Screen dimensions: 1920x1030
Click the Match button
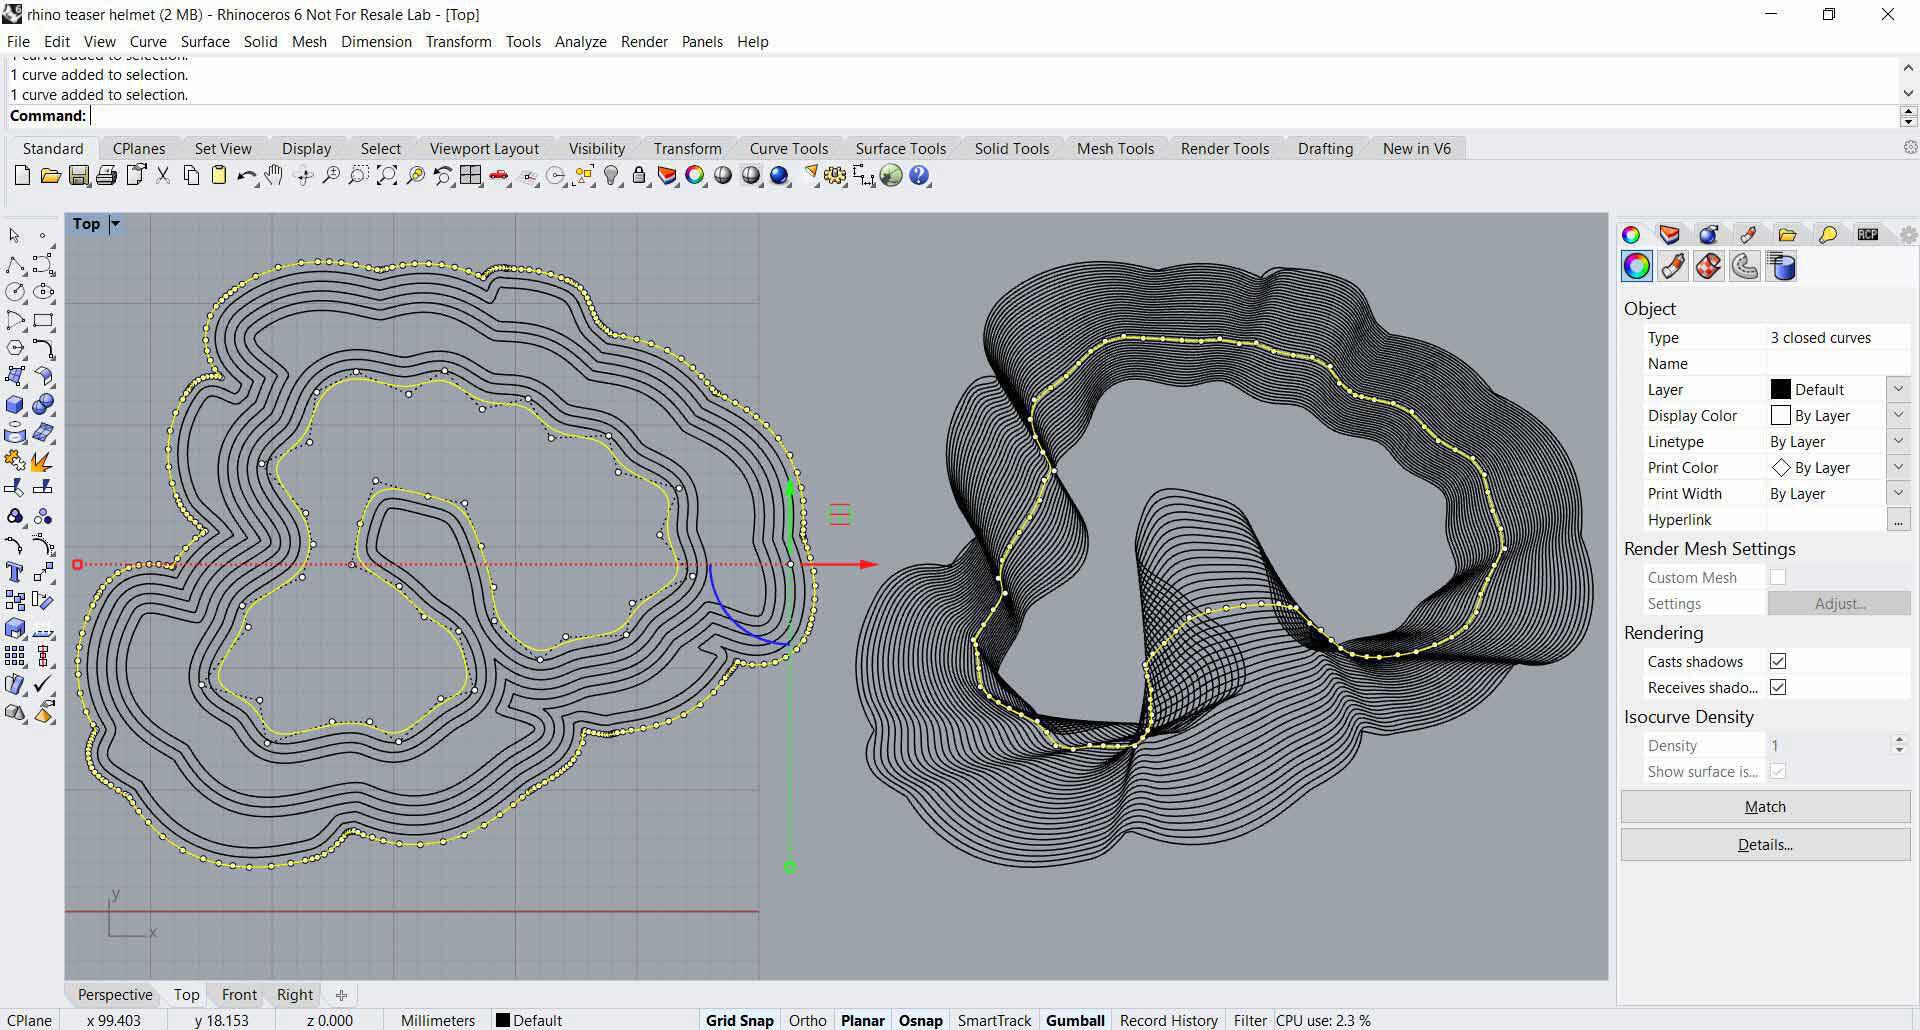click(x=1764, y=806)
